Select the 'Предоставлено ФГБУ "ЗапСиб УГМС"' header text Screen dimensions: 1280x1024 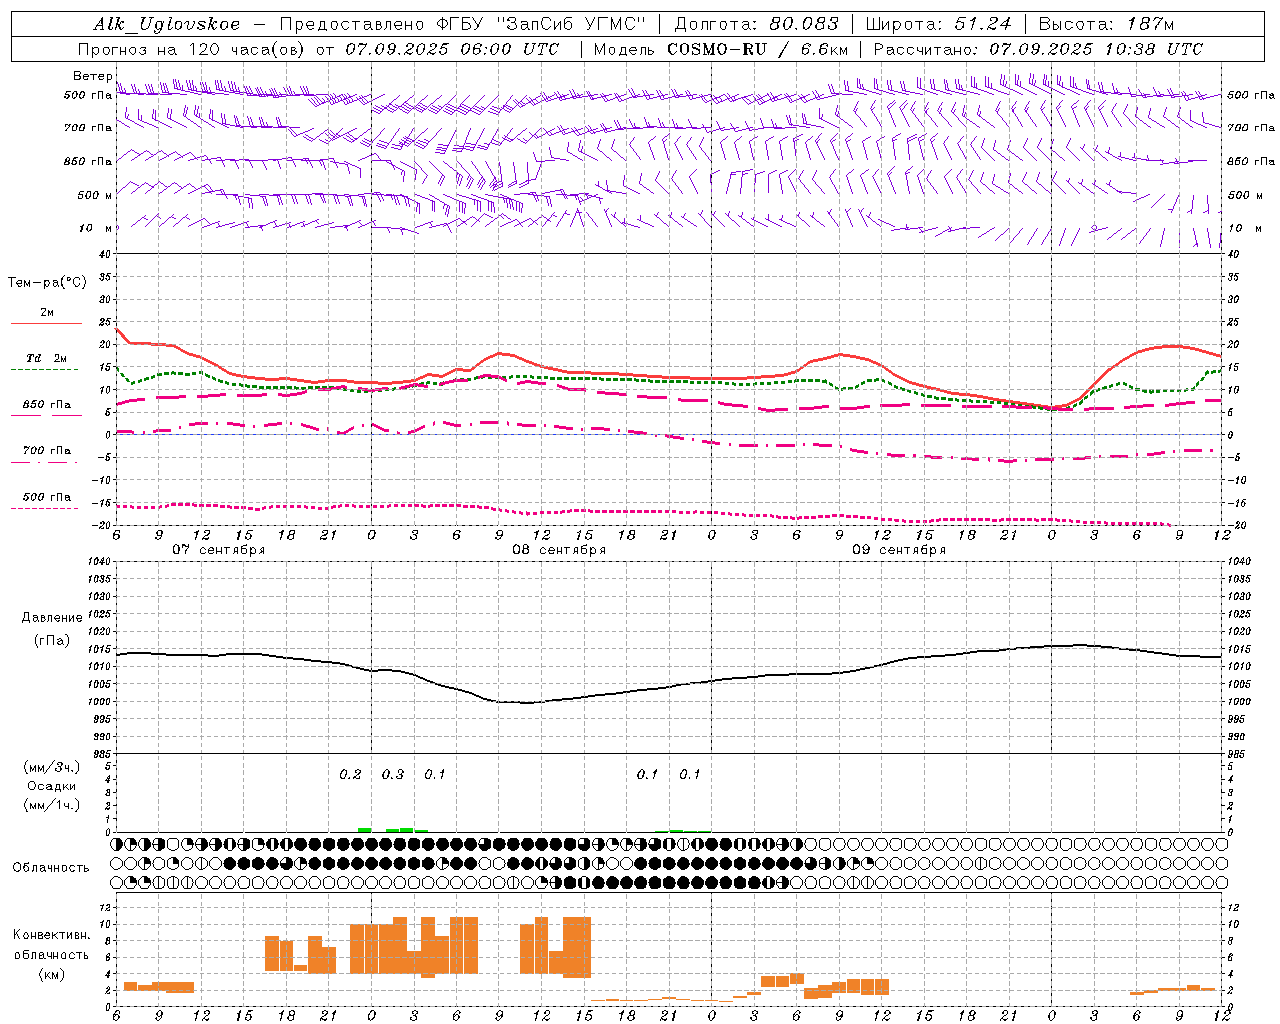[x=463, y=24]
